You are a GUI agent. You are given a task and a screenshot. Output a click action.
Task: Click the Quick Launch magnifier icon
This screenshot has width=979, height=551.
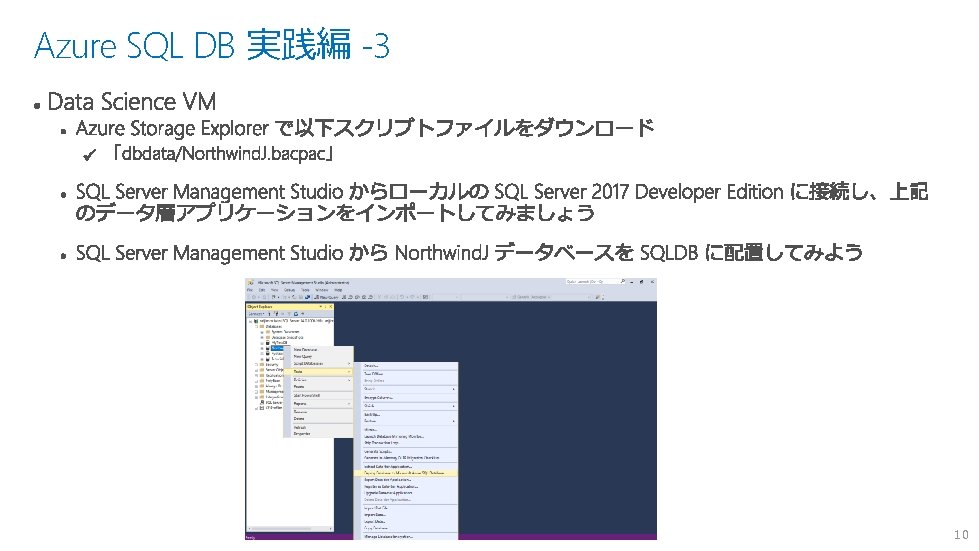[x=622, y=281]
